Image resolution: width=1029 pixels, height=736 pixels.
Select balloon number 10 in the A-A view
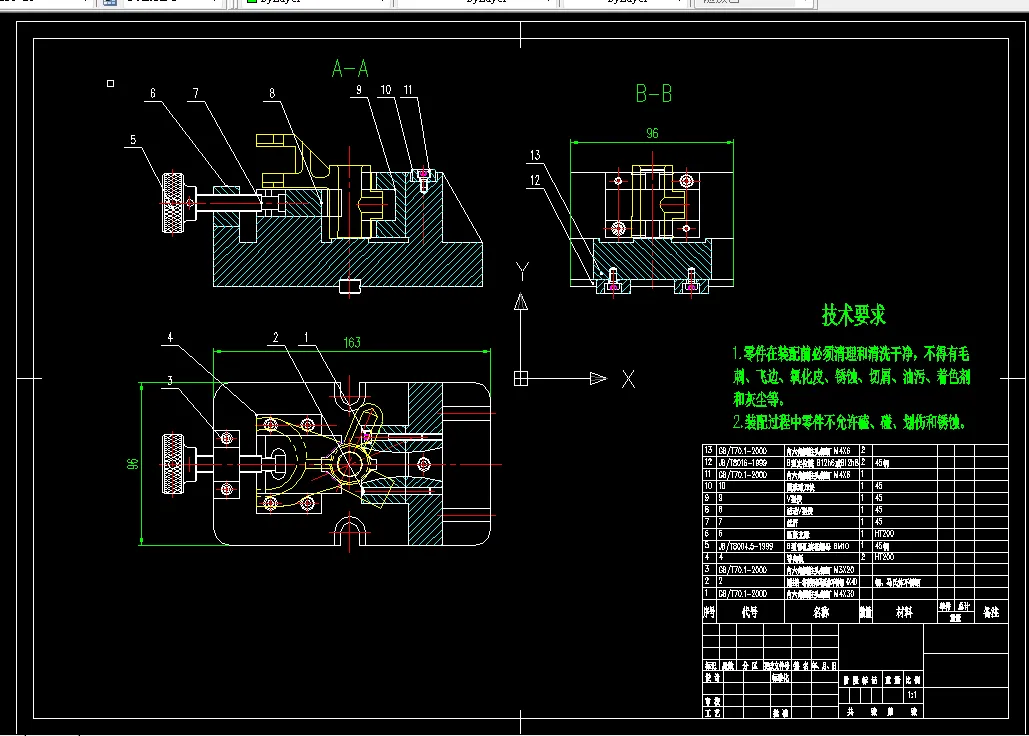(x=386, y=89)
